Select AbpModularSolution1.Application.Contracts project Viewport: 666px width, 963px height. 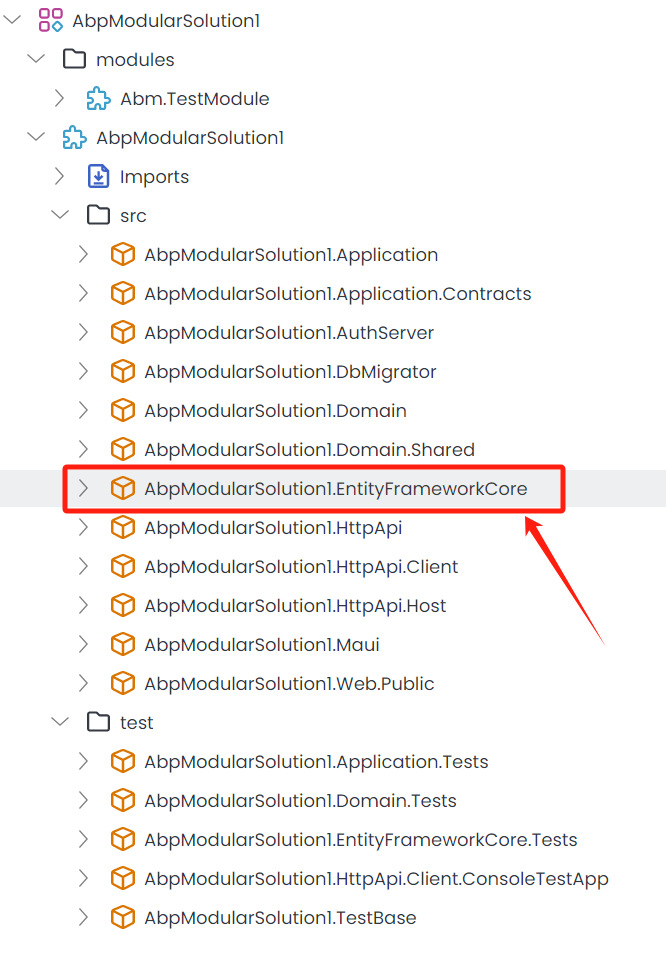pyautogui.click(x=337, y=294)
